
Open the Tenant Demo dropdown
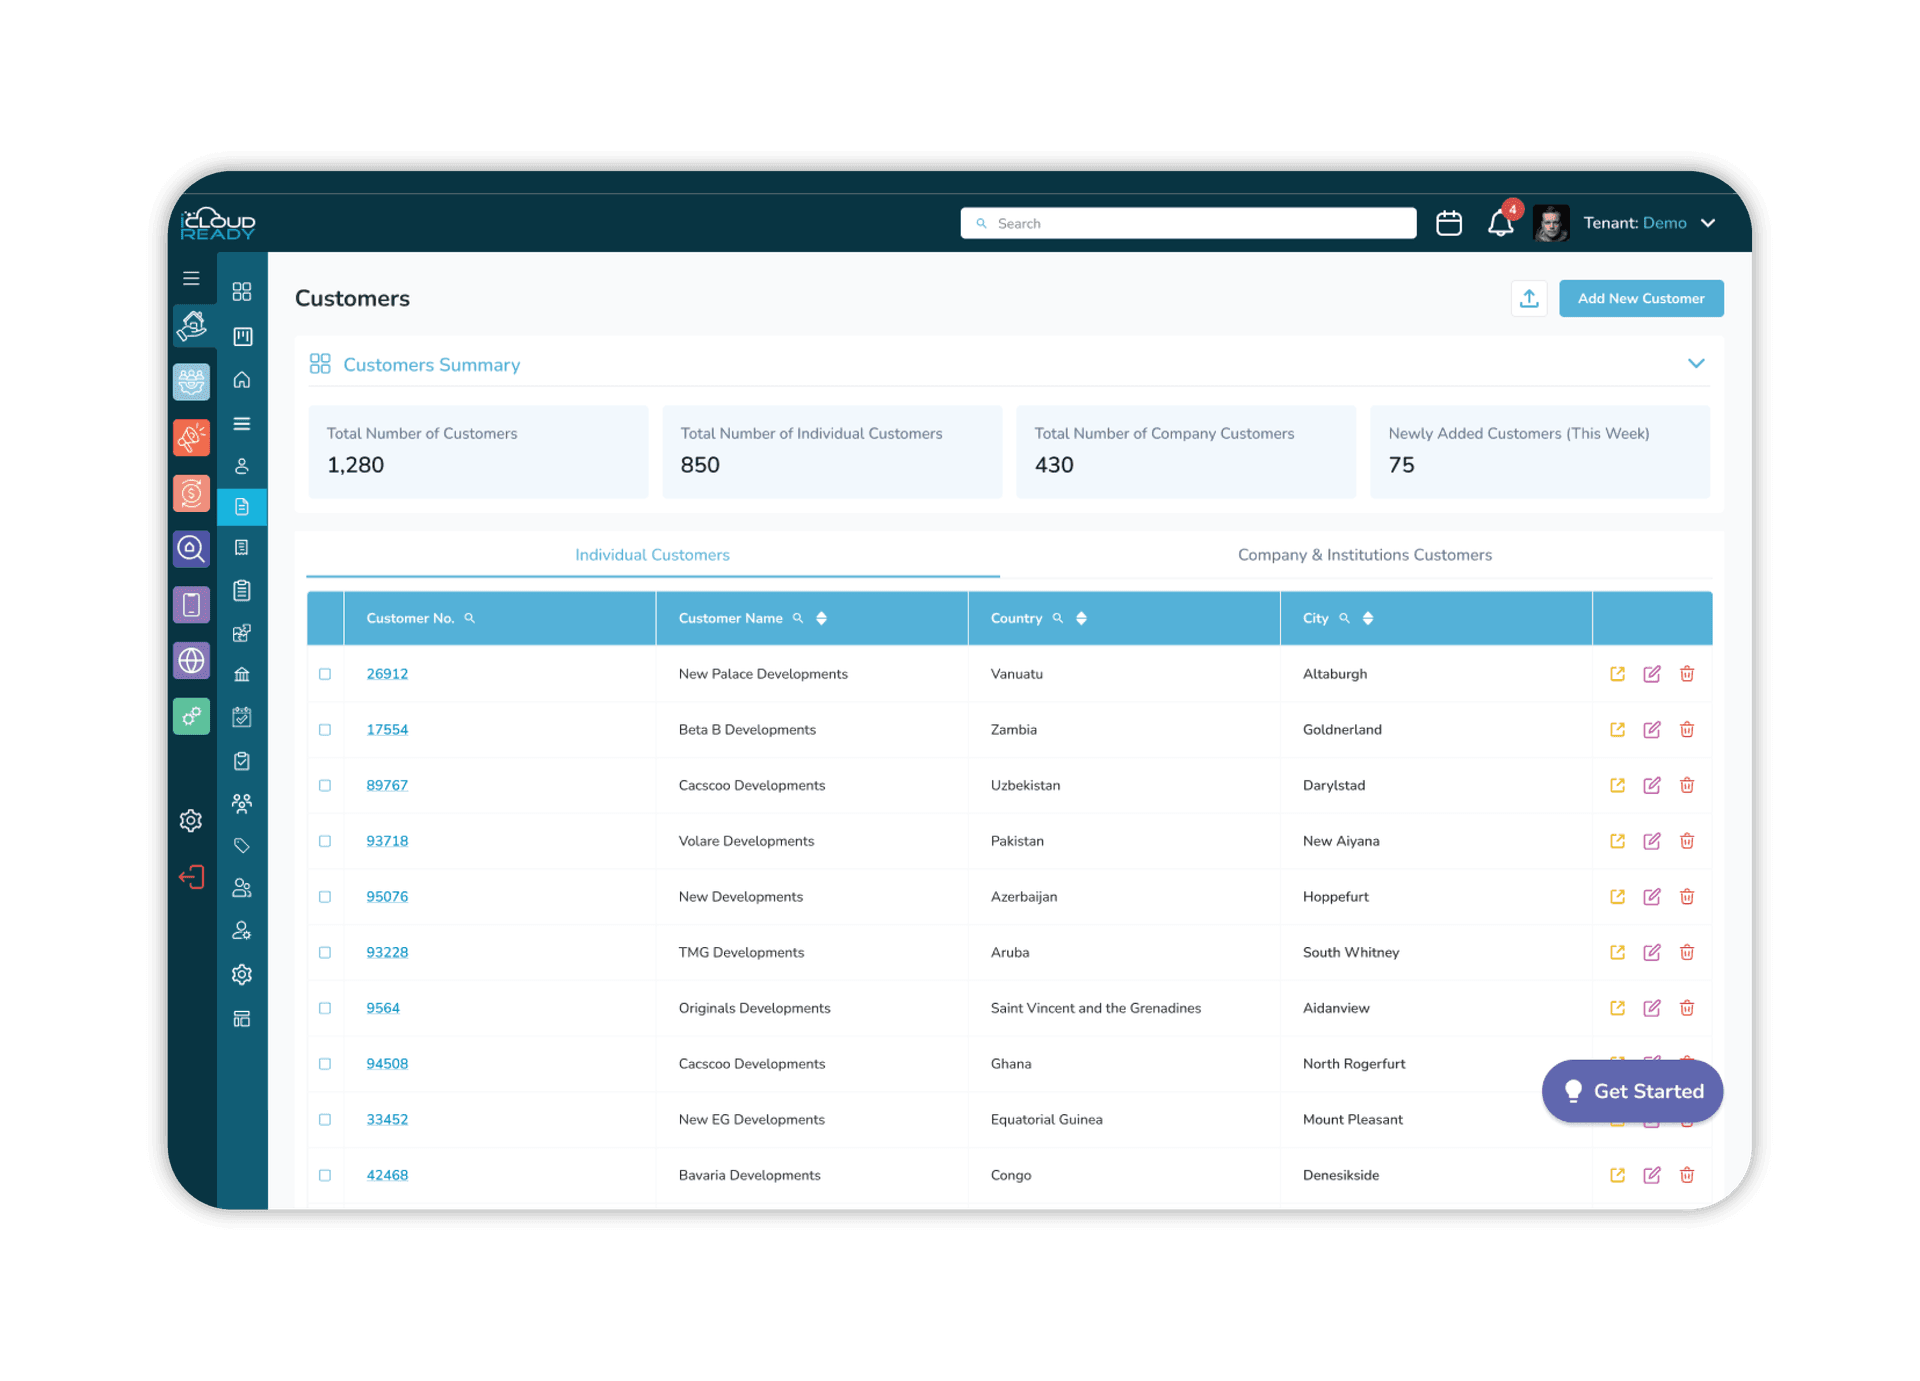pyautogui.click(x=1650, y=222)
